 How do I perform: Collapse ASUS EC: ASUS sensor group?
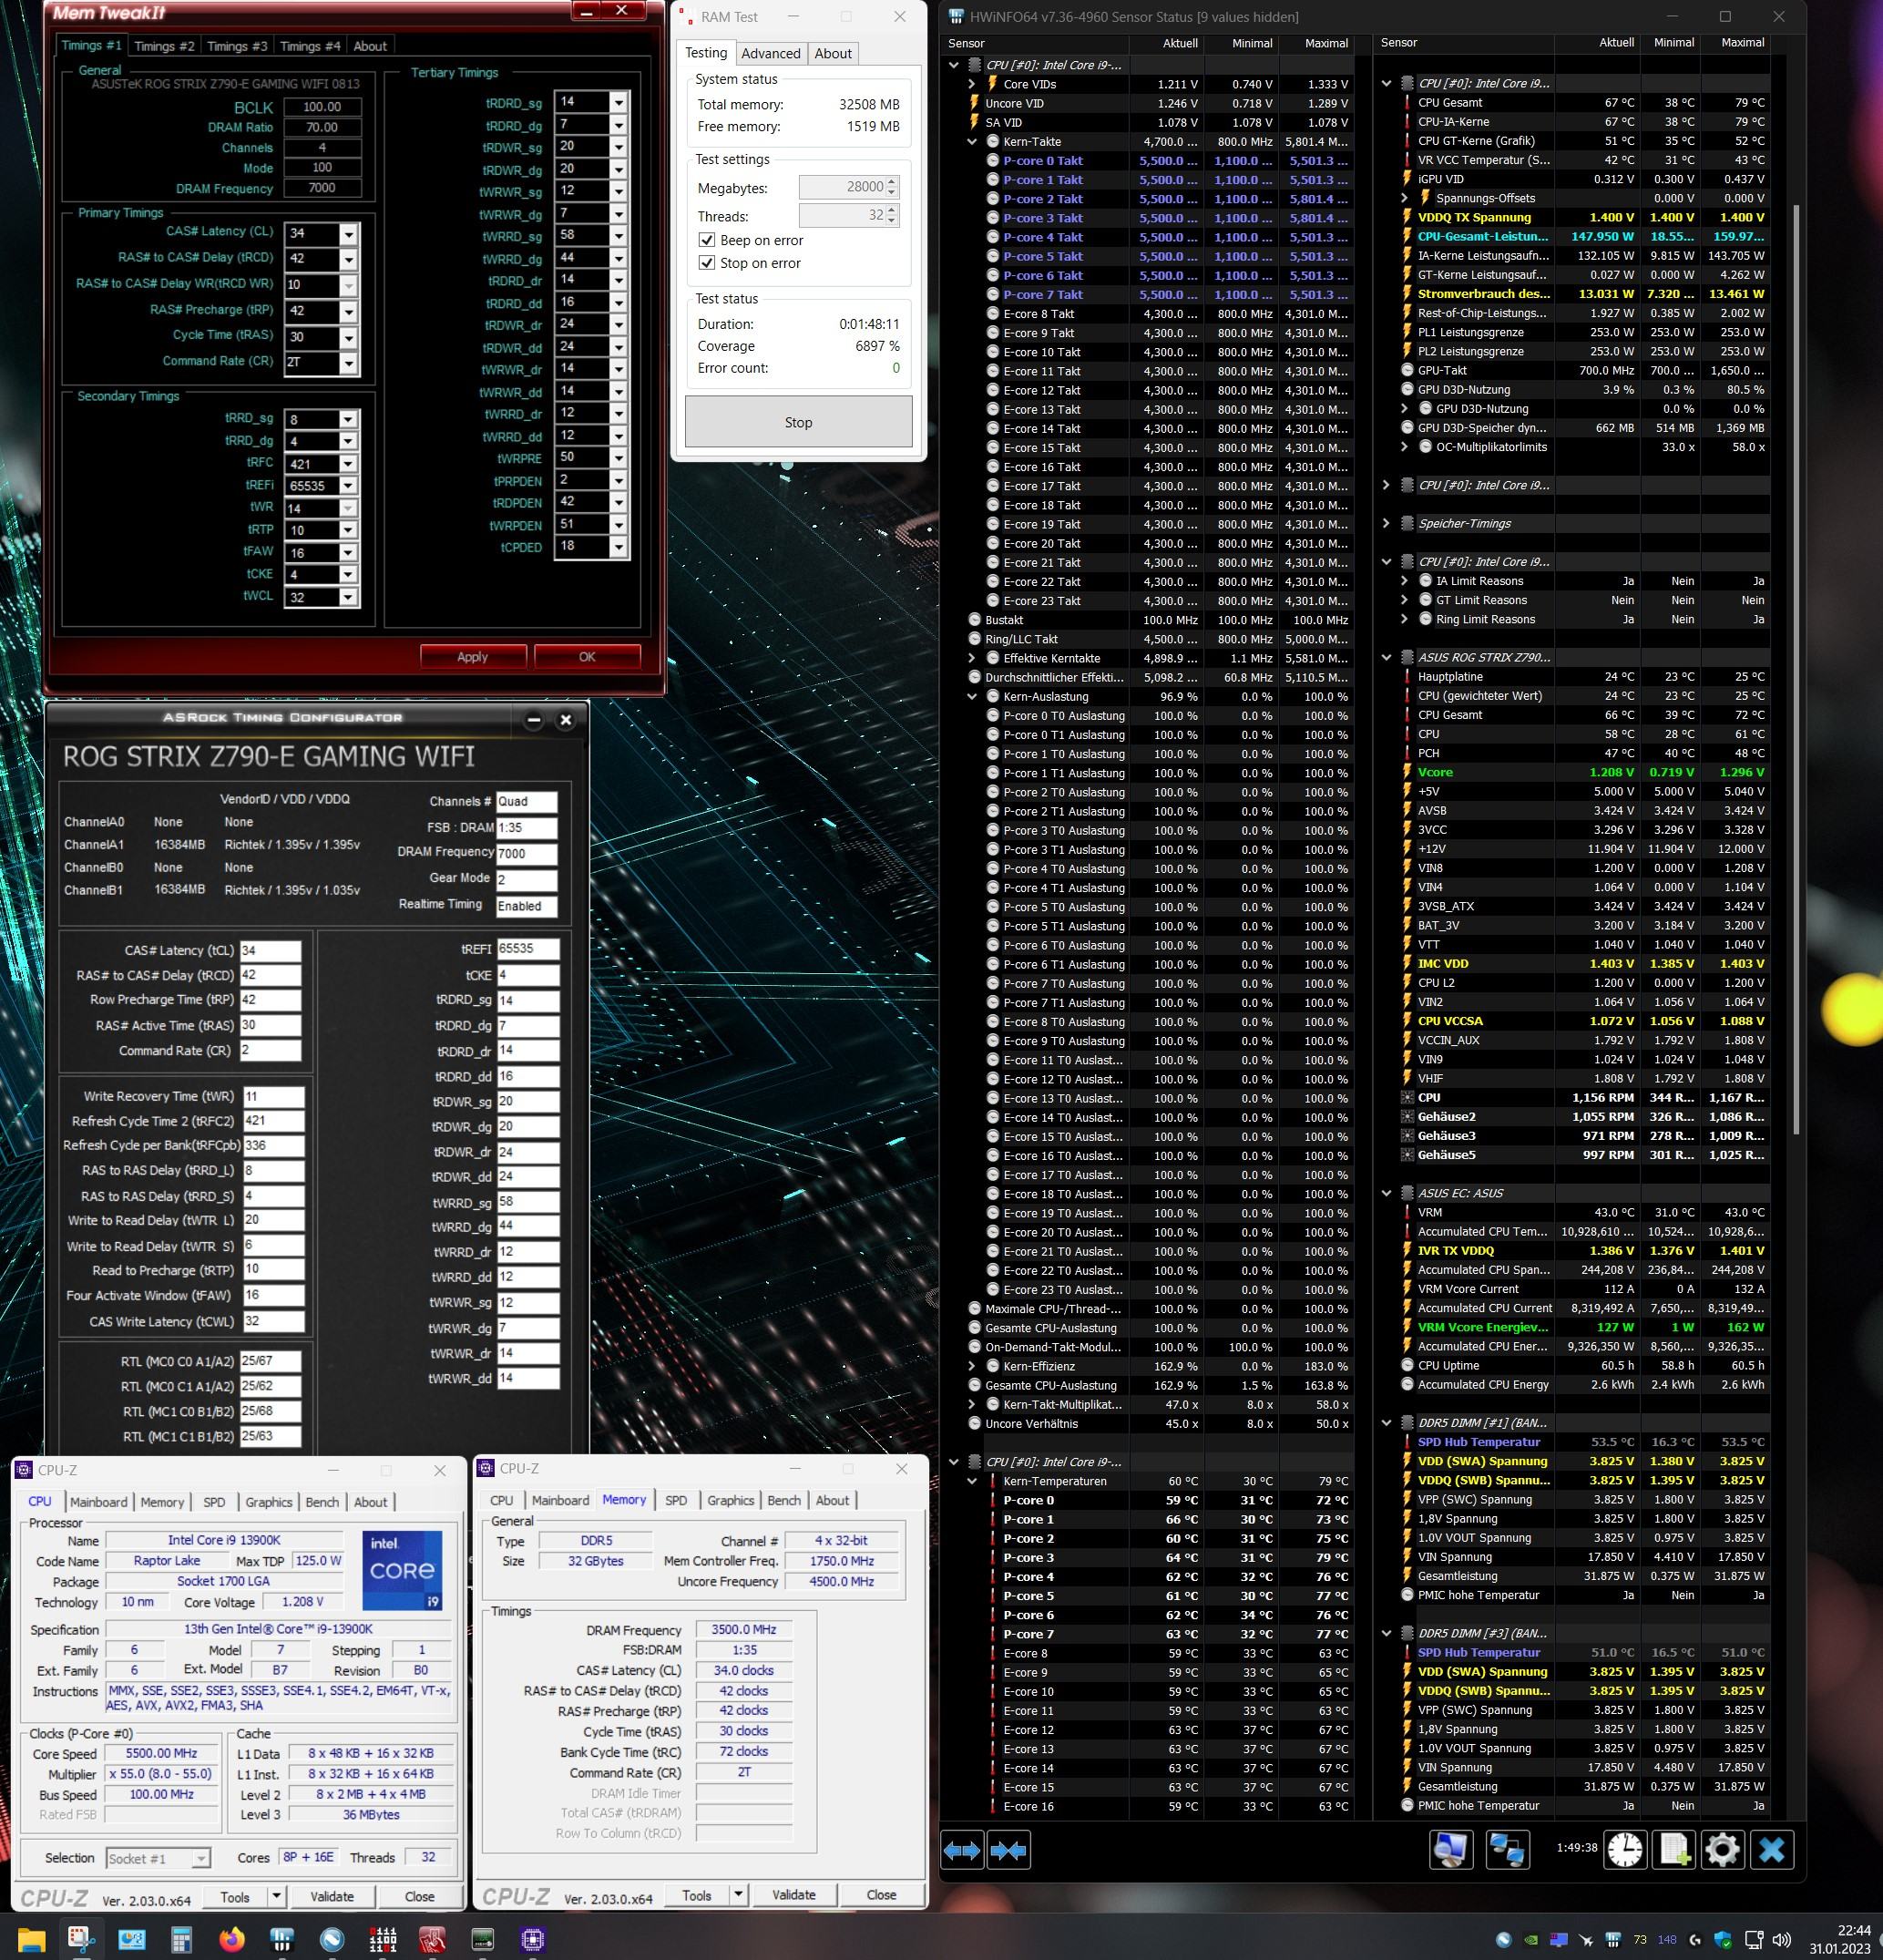[1386, 1193]
